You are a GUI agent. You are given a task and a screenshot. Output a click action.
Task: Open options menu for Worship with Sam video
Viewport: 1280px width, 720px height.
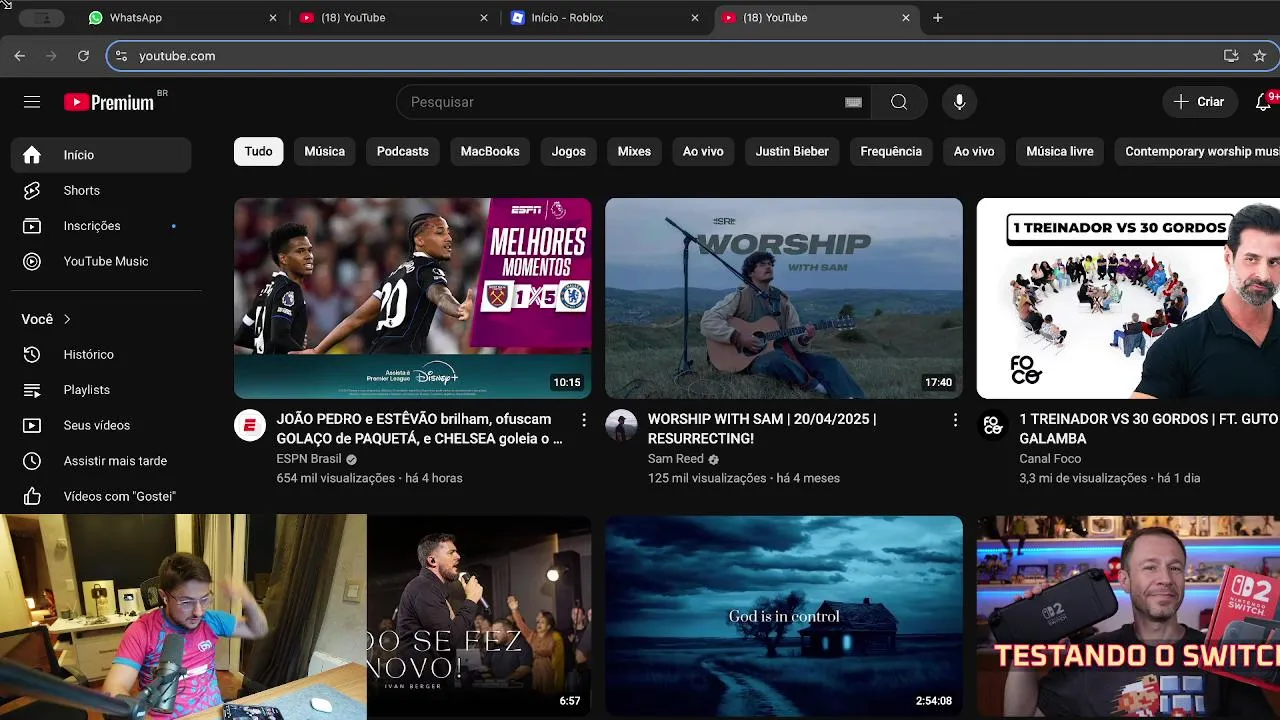coord(955,420)
